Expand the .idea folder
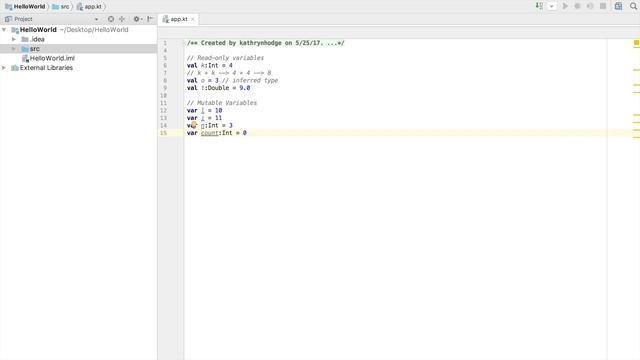The width and height of the screenshot is (640, 360). tap(14, 39)
